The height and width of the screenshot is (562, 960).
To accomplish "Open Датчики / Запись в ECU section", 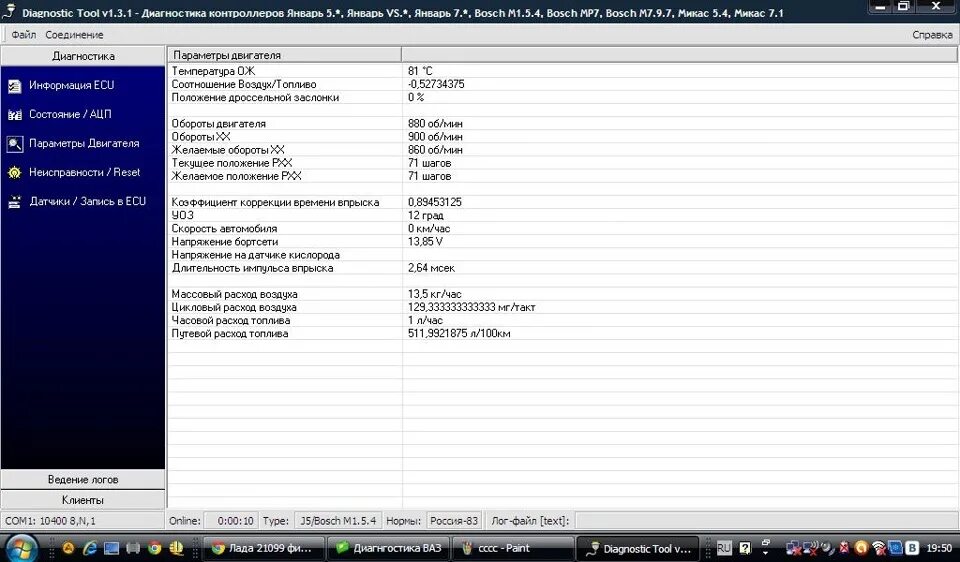I will (77, 201).
